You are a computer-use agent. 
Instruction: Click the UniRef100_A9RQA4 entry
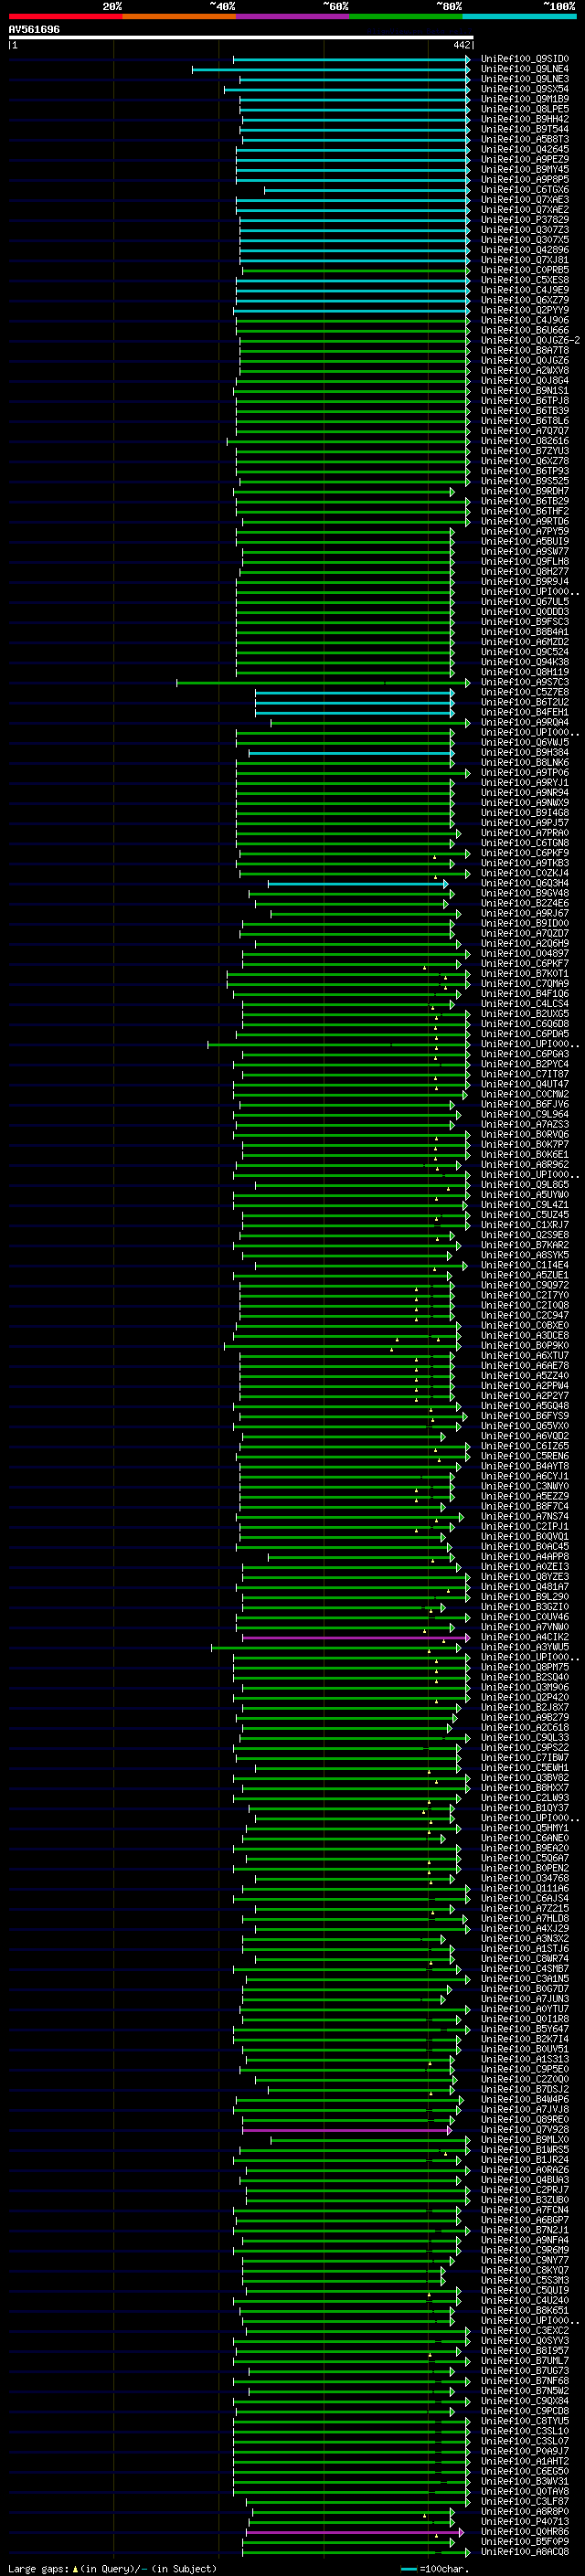point(525,722)
